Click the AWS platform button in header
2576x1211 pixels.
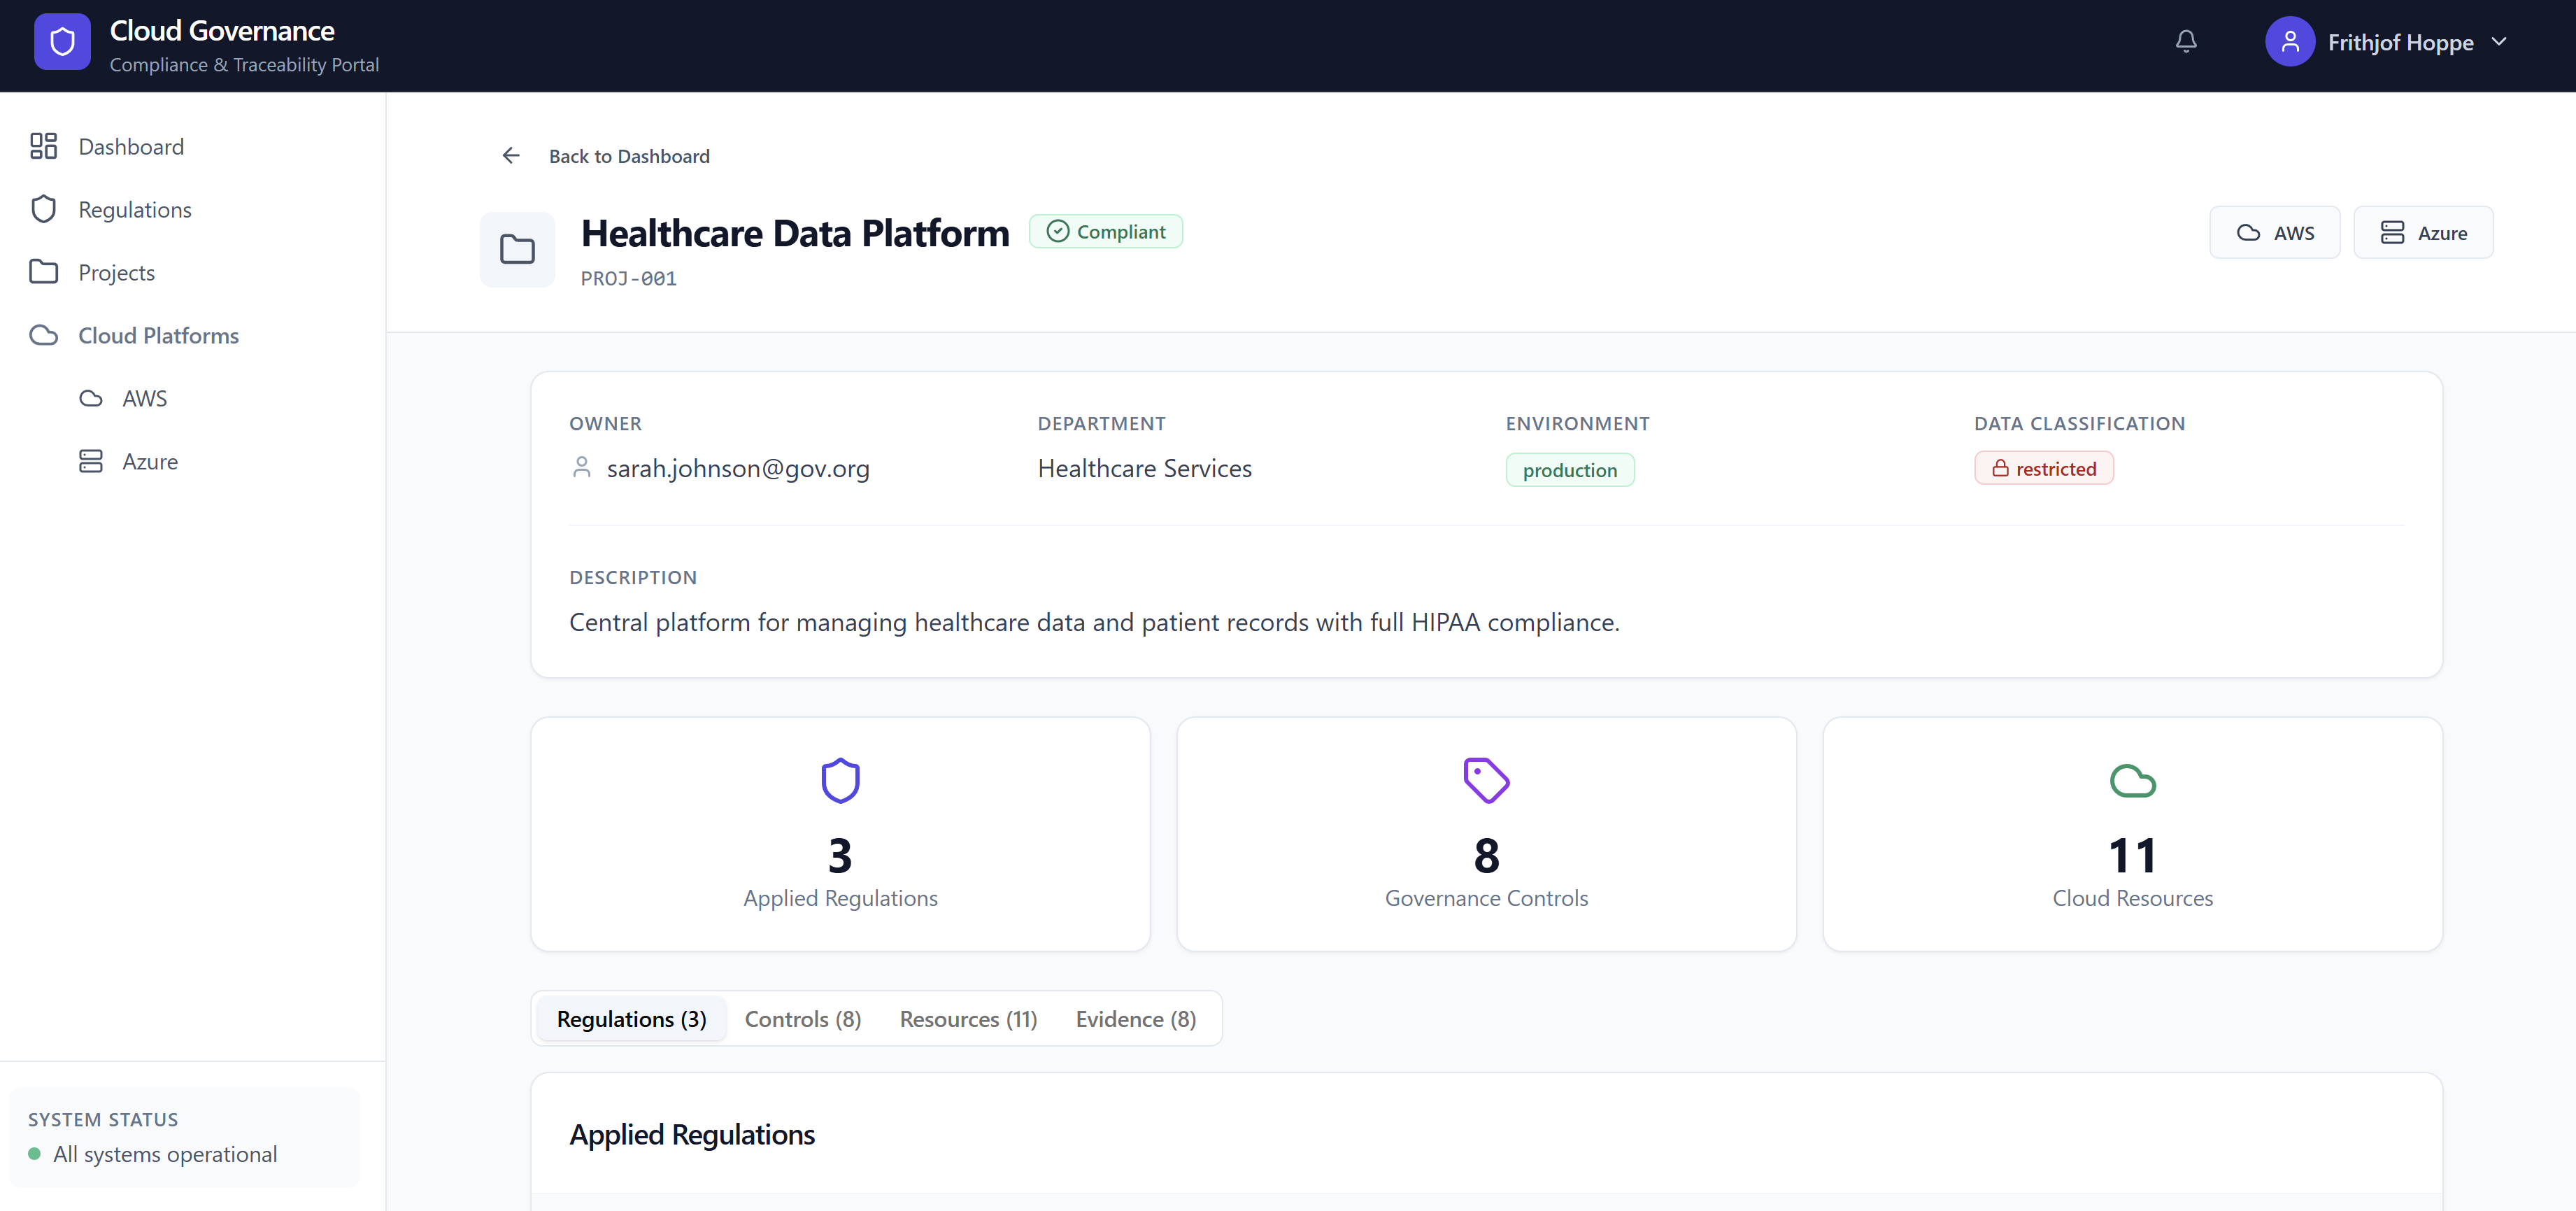click(2274, 232)
